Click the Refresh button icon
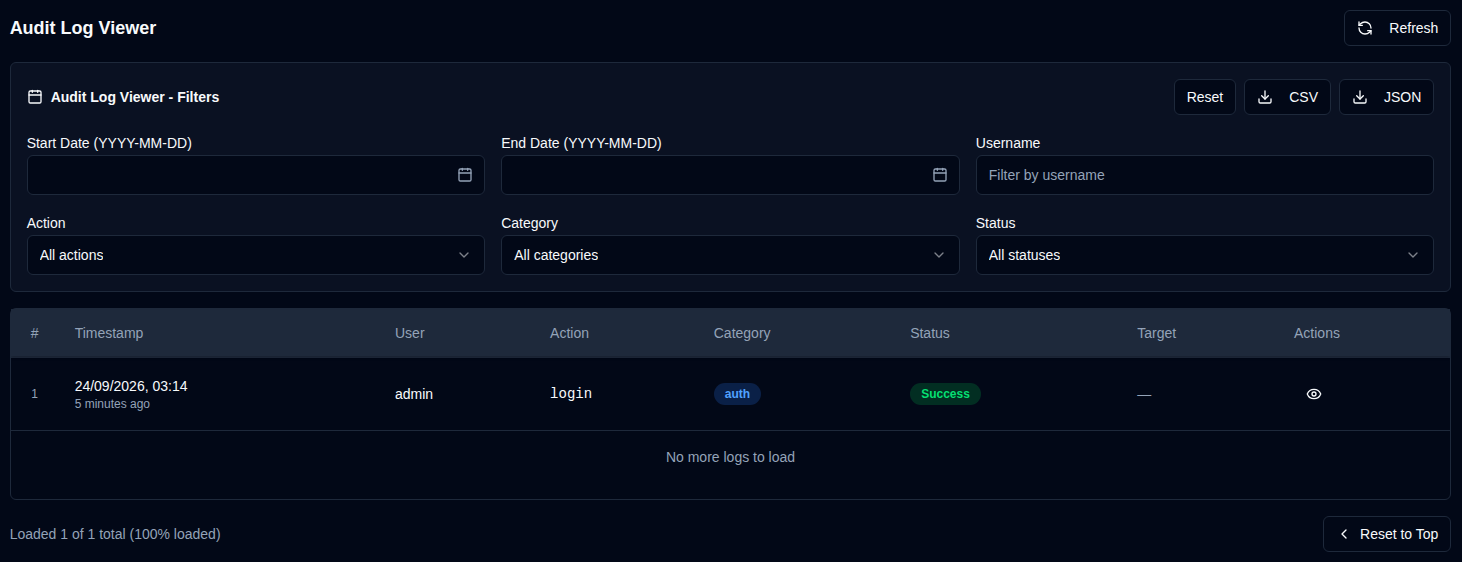 [1365, 28]
